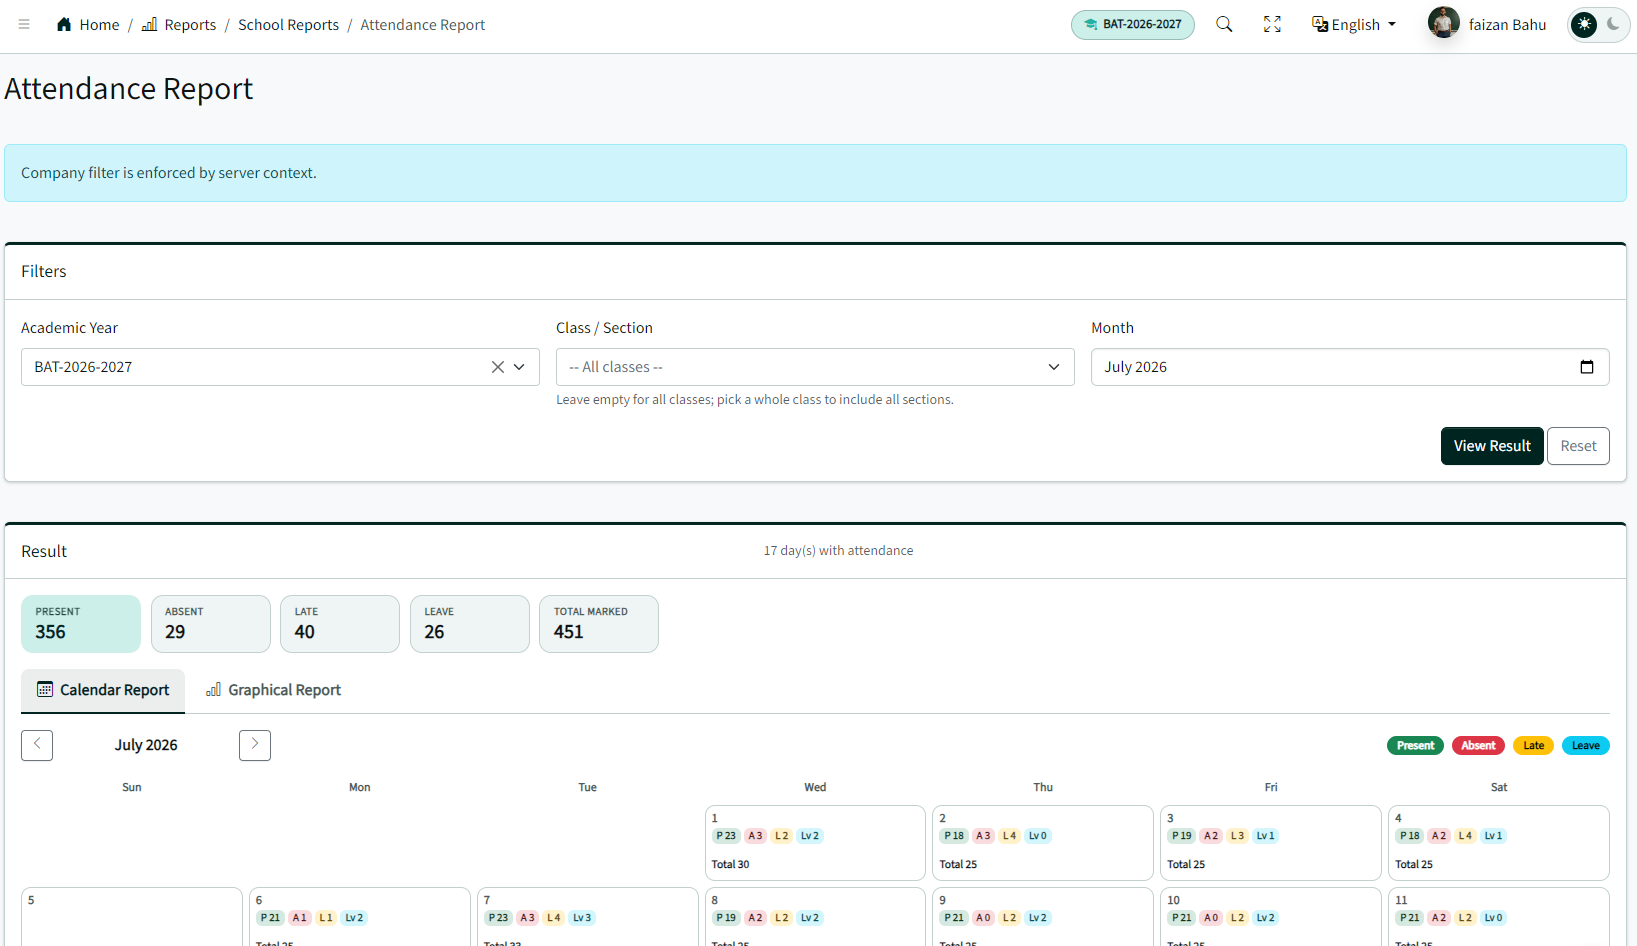Open faizan Bahu user profile
The width and height of the screenshot is (1637, 946).
pos(1487,24)
